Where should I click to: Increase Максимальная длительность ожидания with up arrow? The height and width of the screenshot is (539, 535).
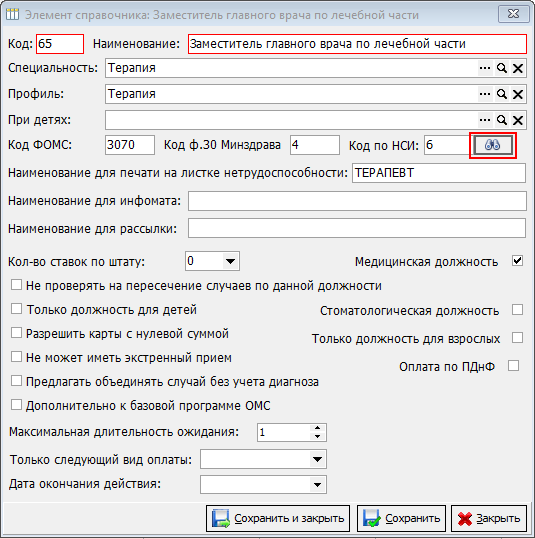tap(317, 428)
